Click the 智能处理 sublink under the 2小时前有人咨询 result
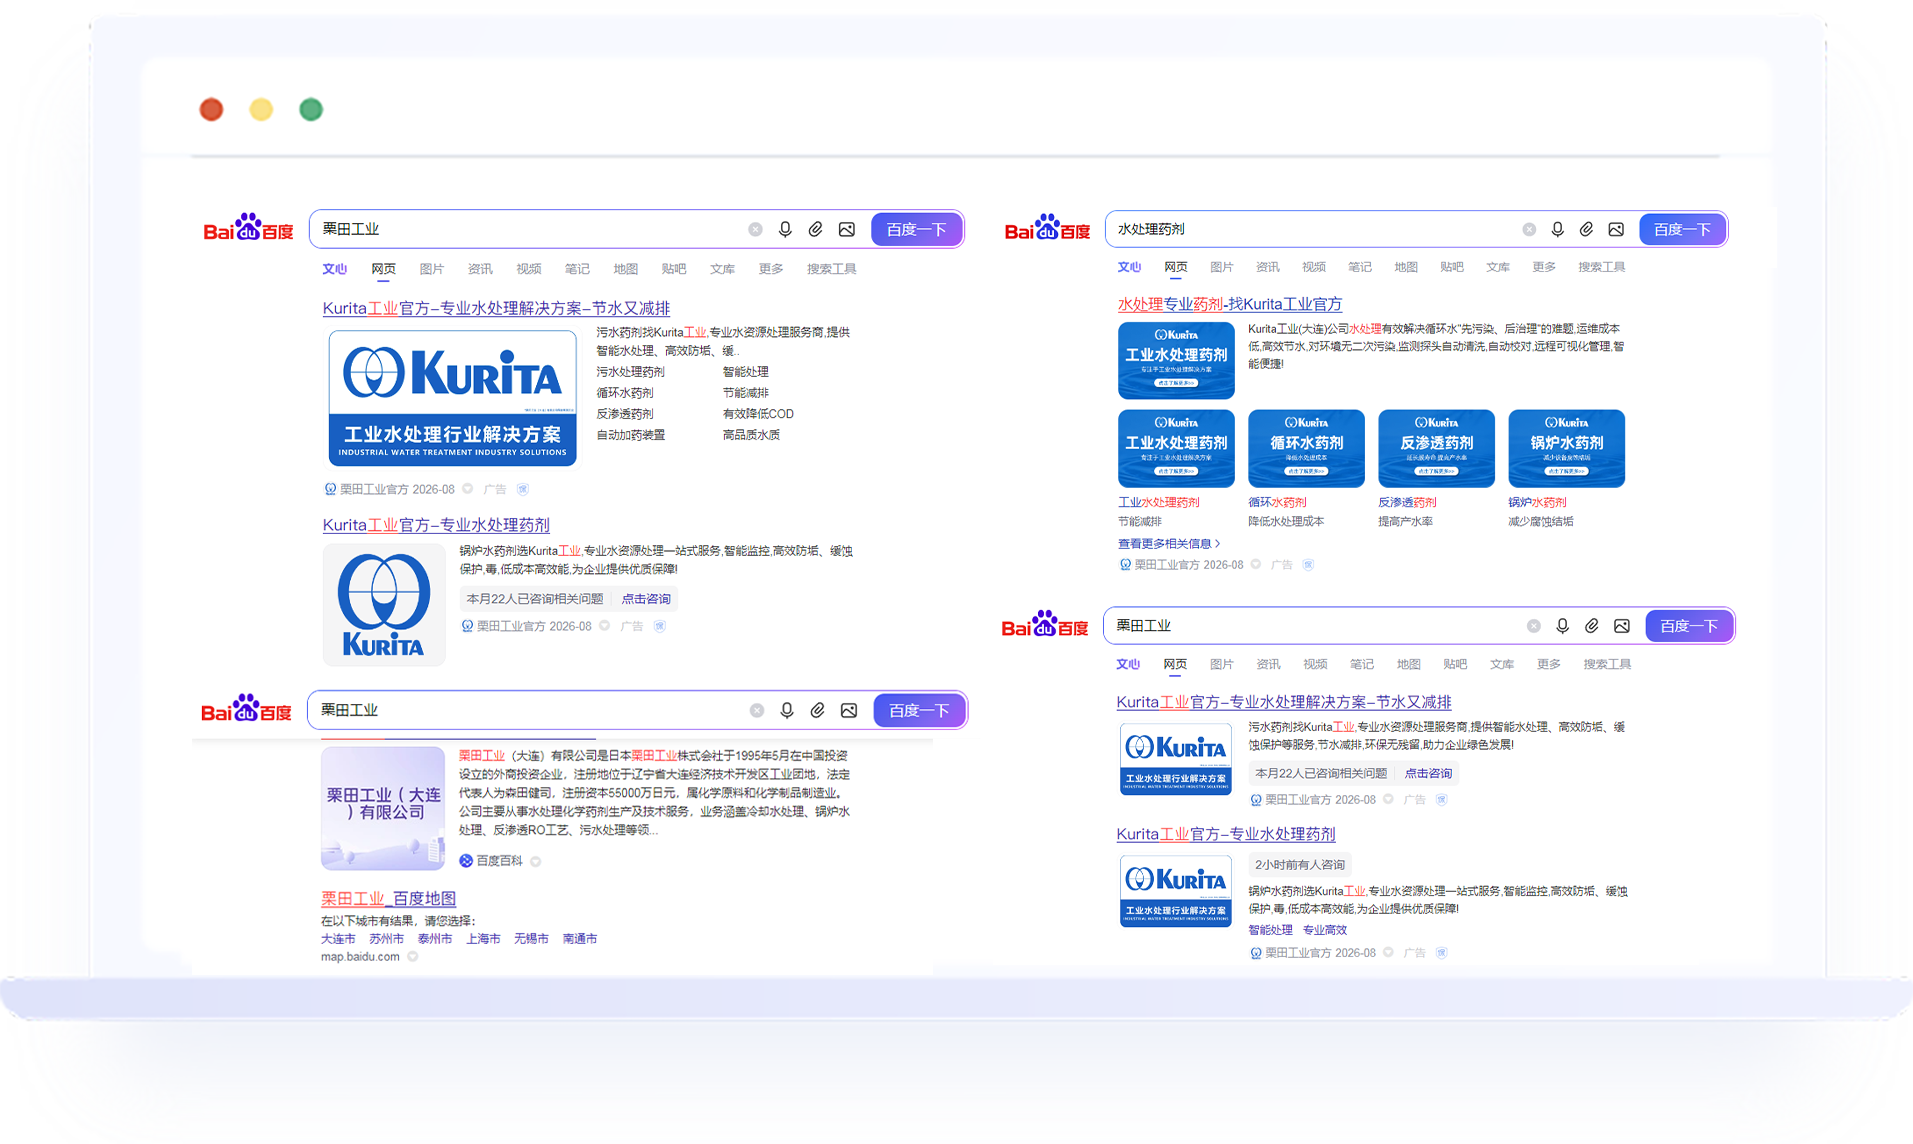The height and width of the screenshot is (1144, 1913). pos(1270,930)
